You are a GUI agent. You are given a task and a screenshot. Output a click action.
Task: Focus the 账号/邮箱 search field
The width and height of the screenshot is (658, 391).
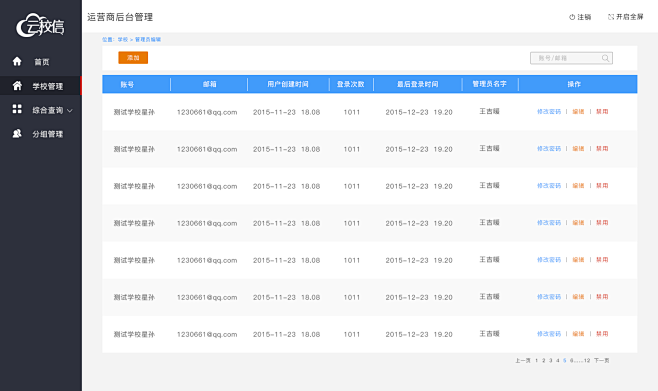click(571, 58)
